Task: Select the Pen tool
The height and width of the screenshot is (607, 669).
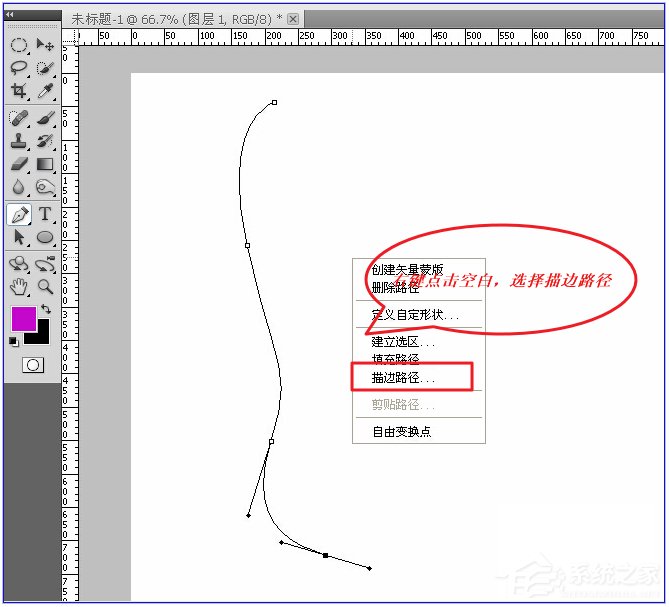Action: (x=19, y=214)
